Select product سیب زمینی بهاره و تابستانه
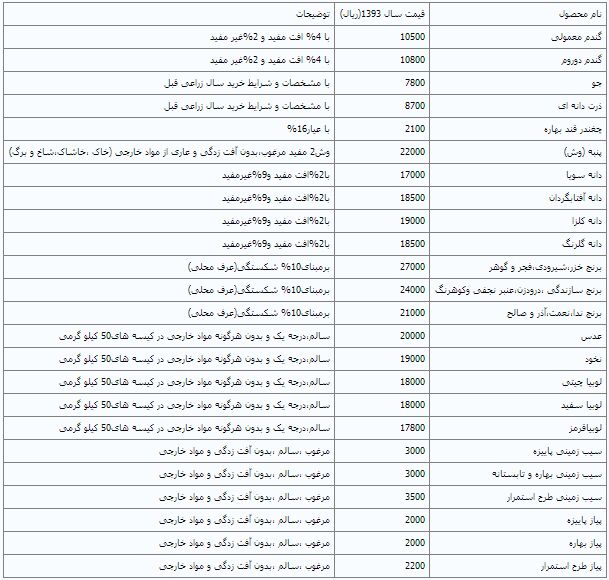 [546, 474]
